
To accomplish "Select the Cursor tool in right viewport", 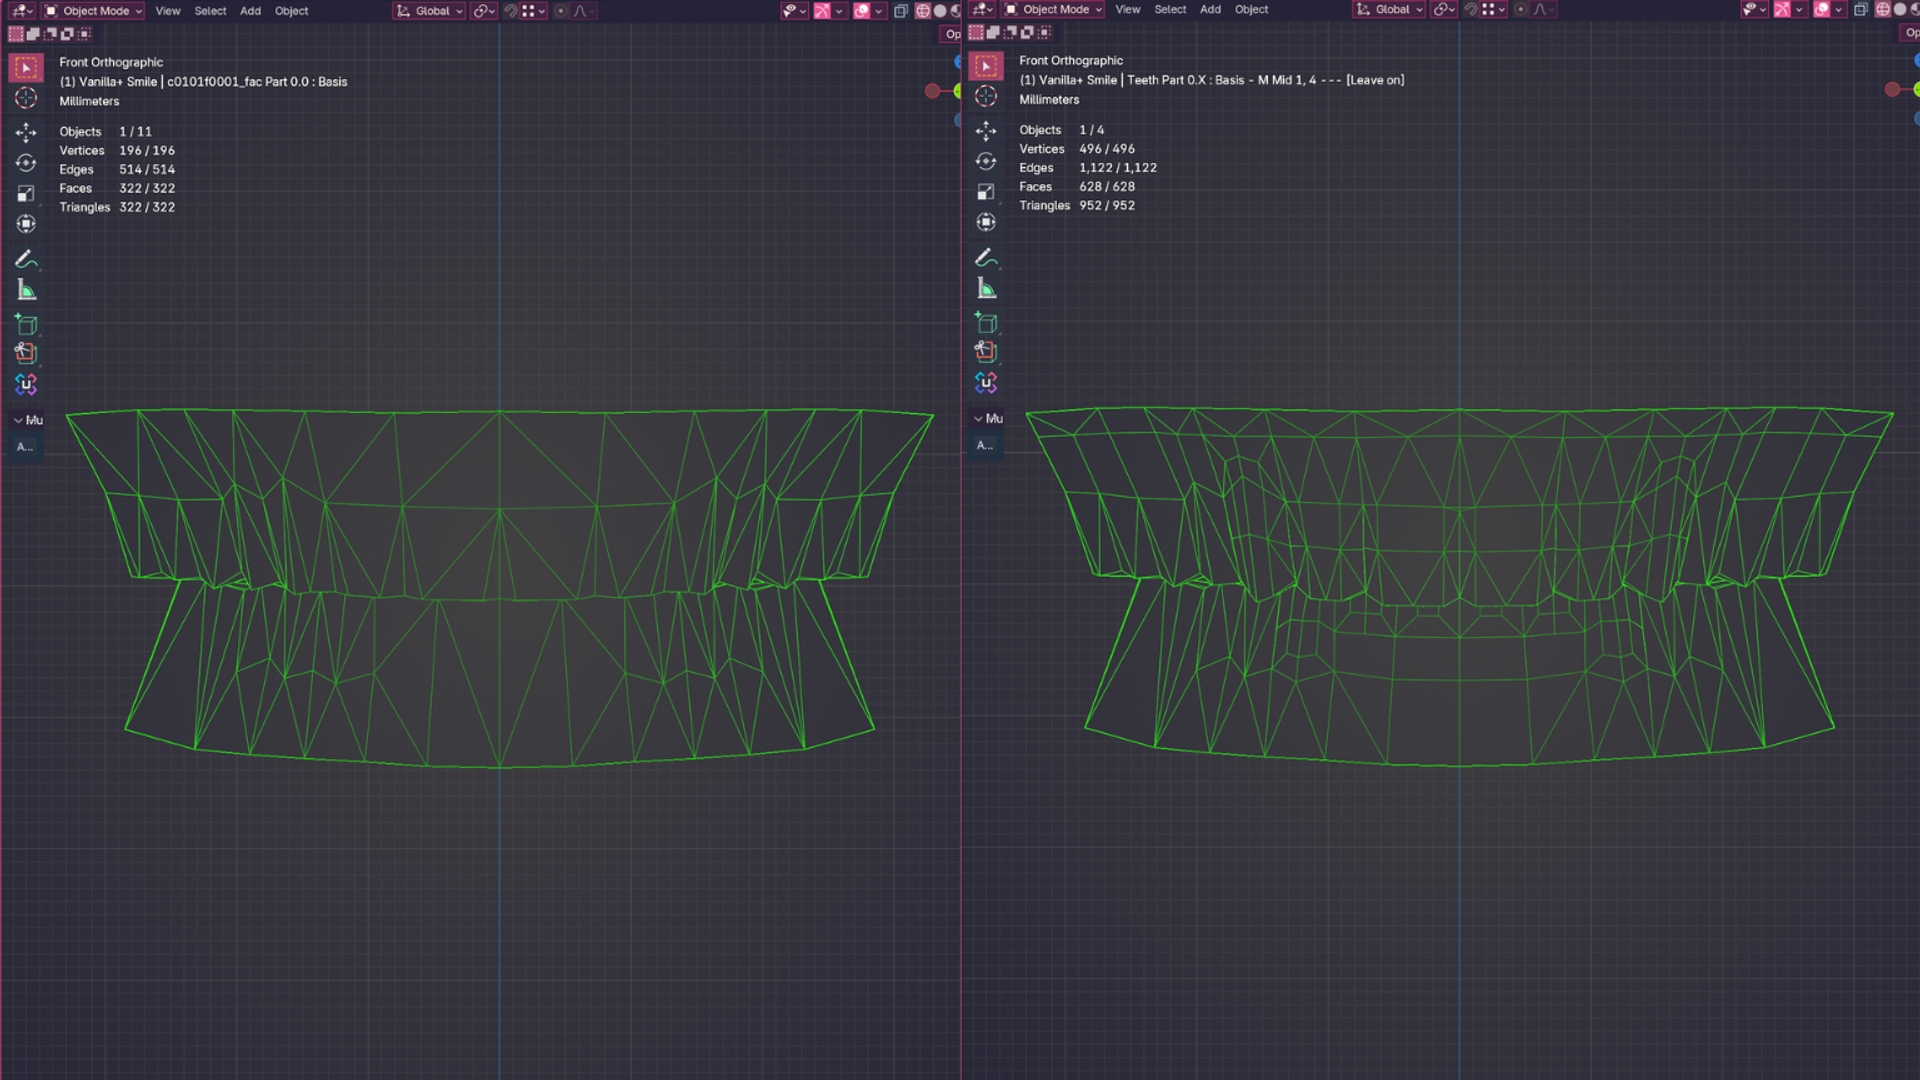I will [x=986, y=96].
